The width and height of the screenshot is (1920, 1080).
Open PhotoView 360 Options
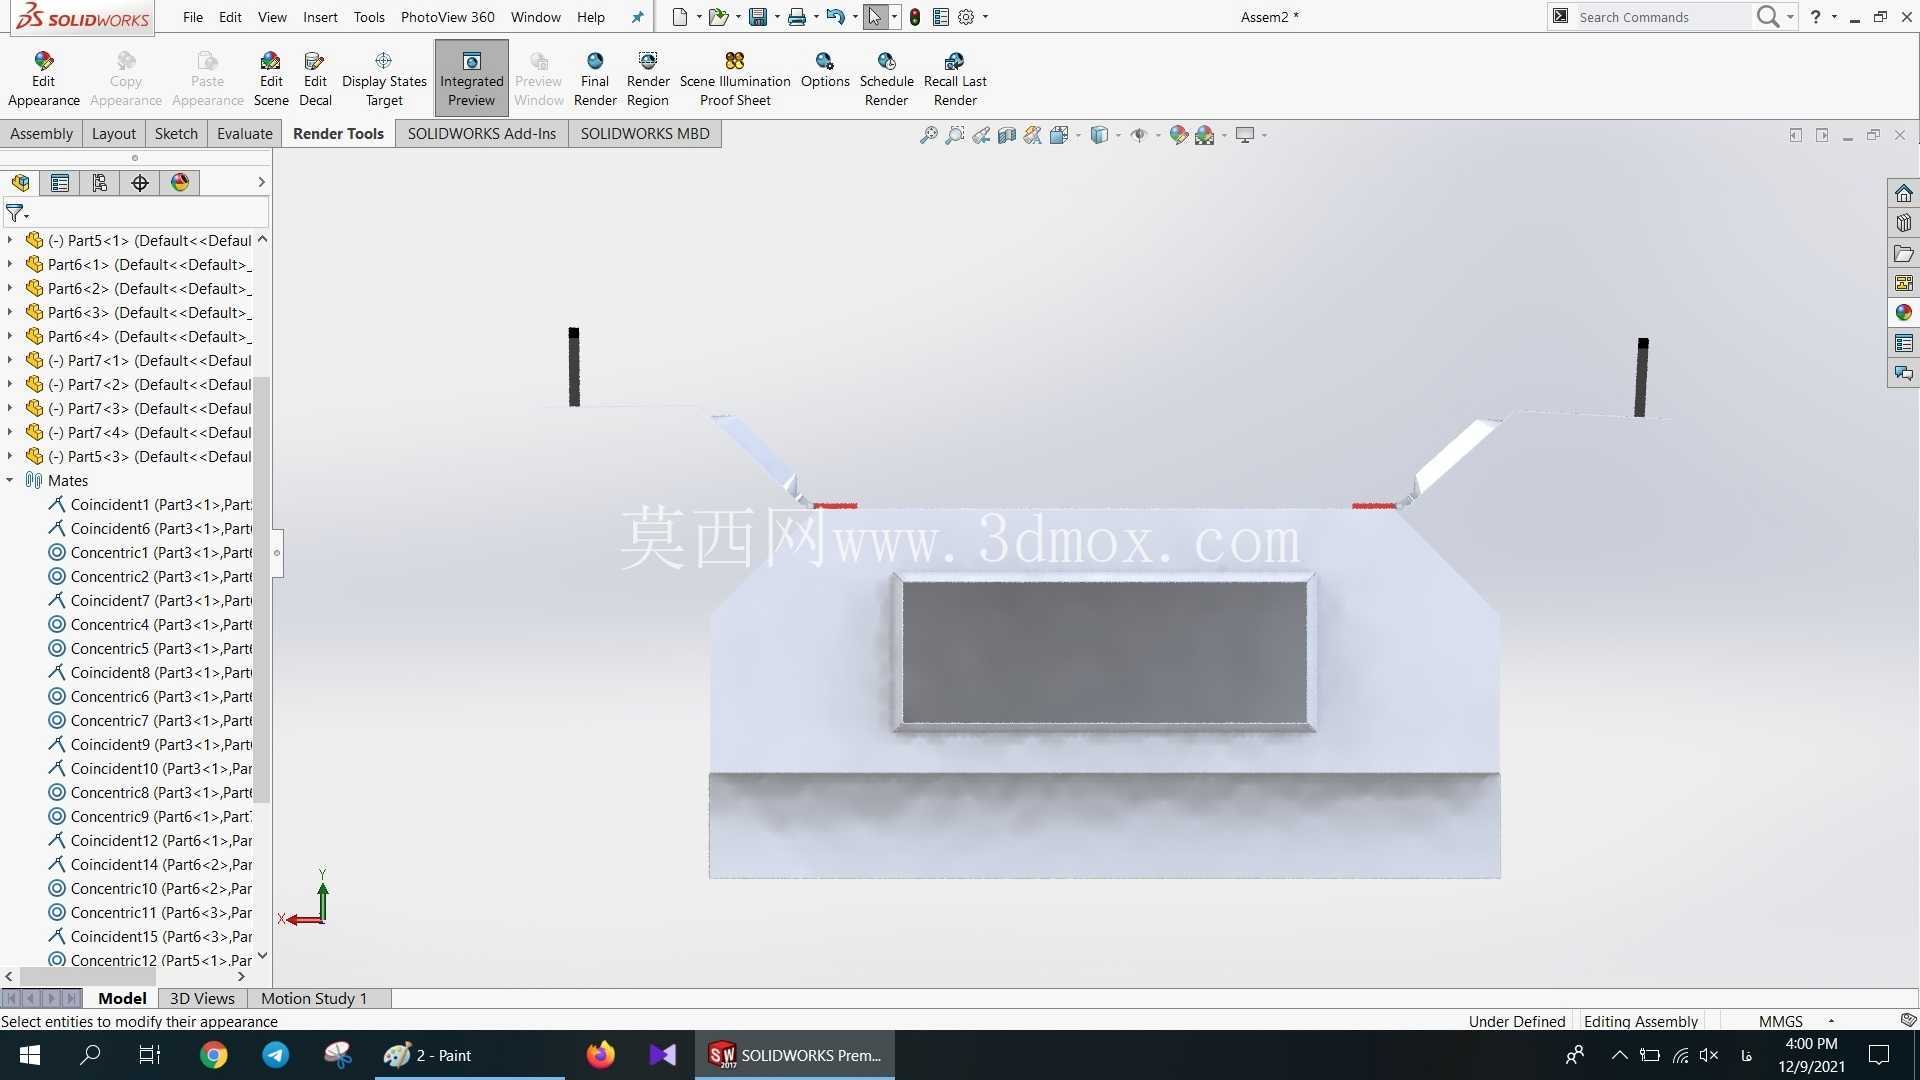click(825, 70)
